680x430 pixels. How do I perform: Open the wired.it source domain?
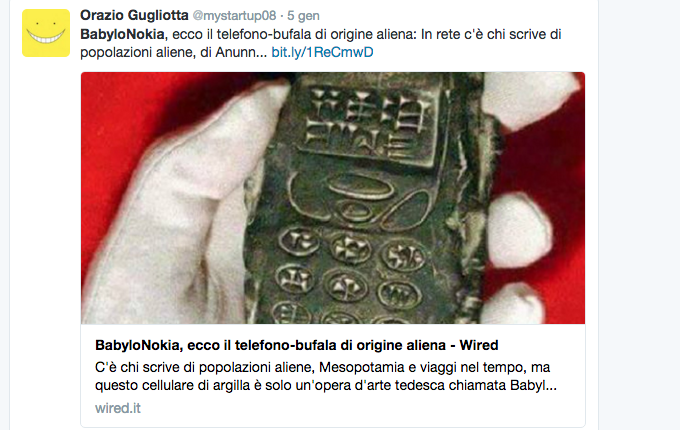click(x=118, y=408)
